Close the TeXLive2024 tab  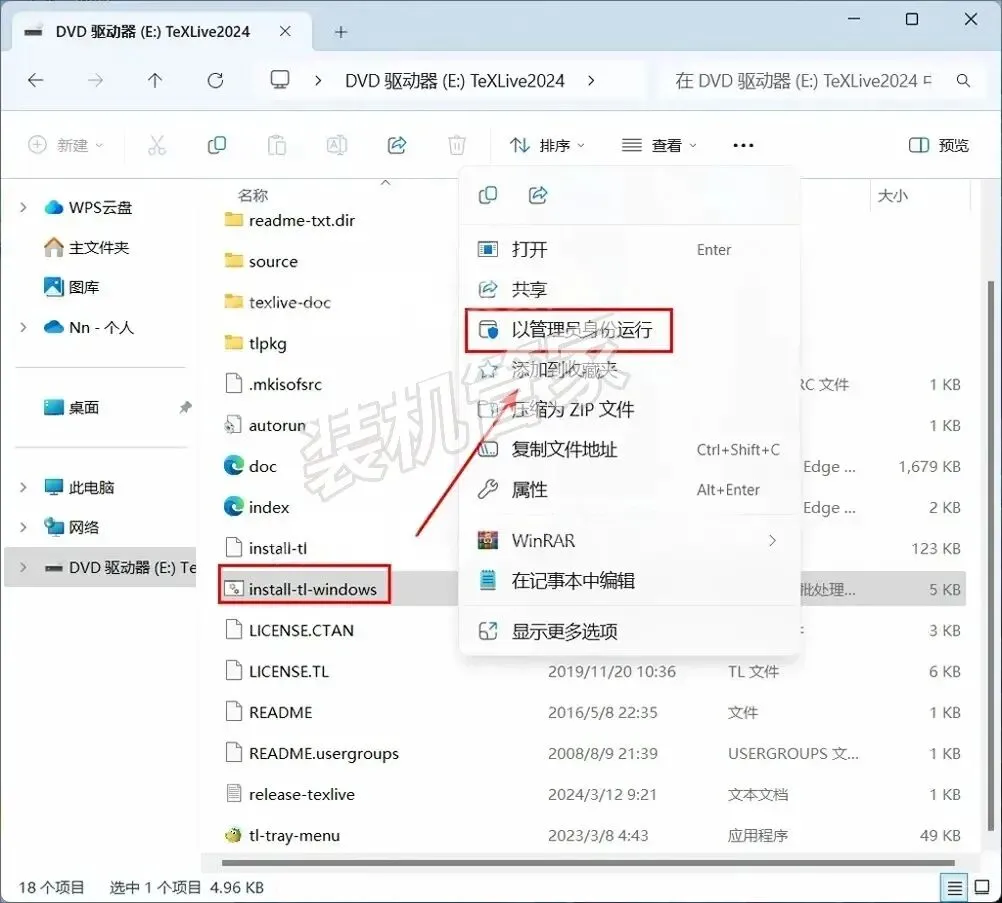286,31
